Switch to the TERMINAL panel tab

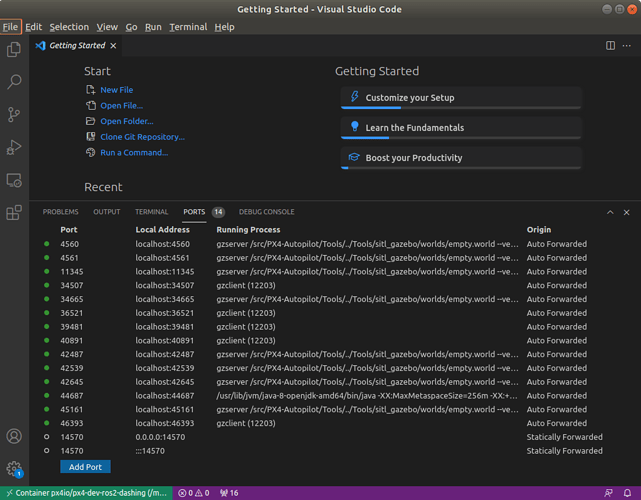pyautogui.click(x=152, y=212)
